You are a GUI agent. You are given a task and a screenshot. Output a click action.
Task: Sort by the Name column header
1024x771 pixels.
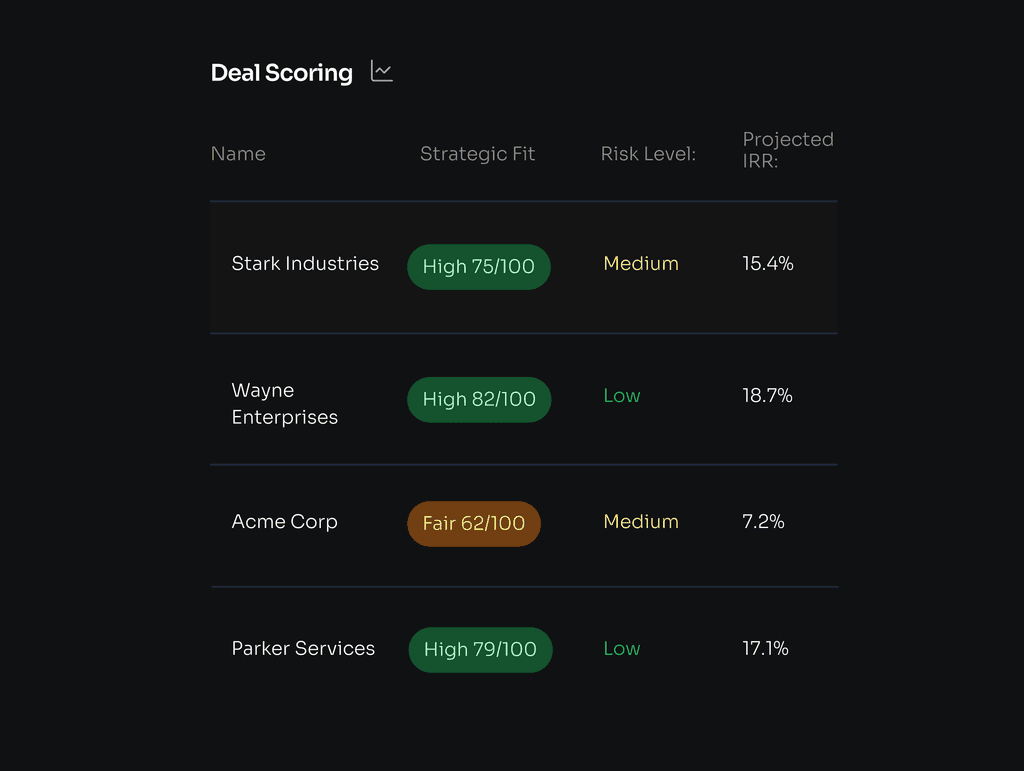(238, 153)
